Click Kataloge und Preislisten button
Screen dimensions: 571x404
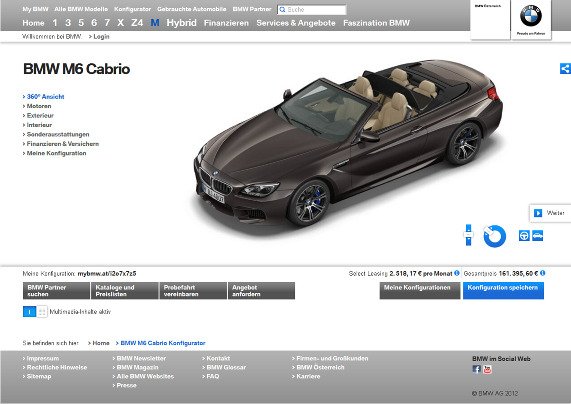tap(125, 290)
